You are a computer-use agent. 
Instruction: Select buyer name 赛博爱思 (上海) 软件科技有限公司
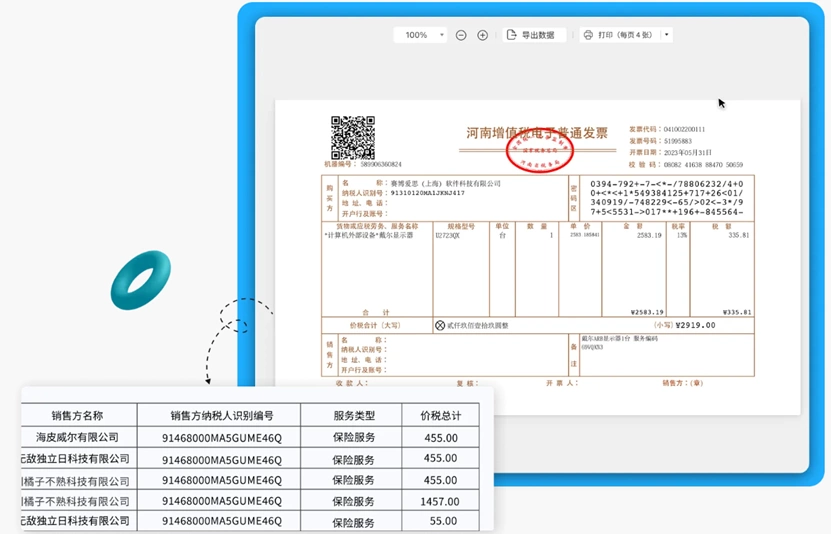coord(446,183)
